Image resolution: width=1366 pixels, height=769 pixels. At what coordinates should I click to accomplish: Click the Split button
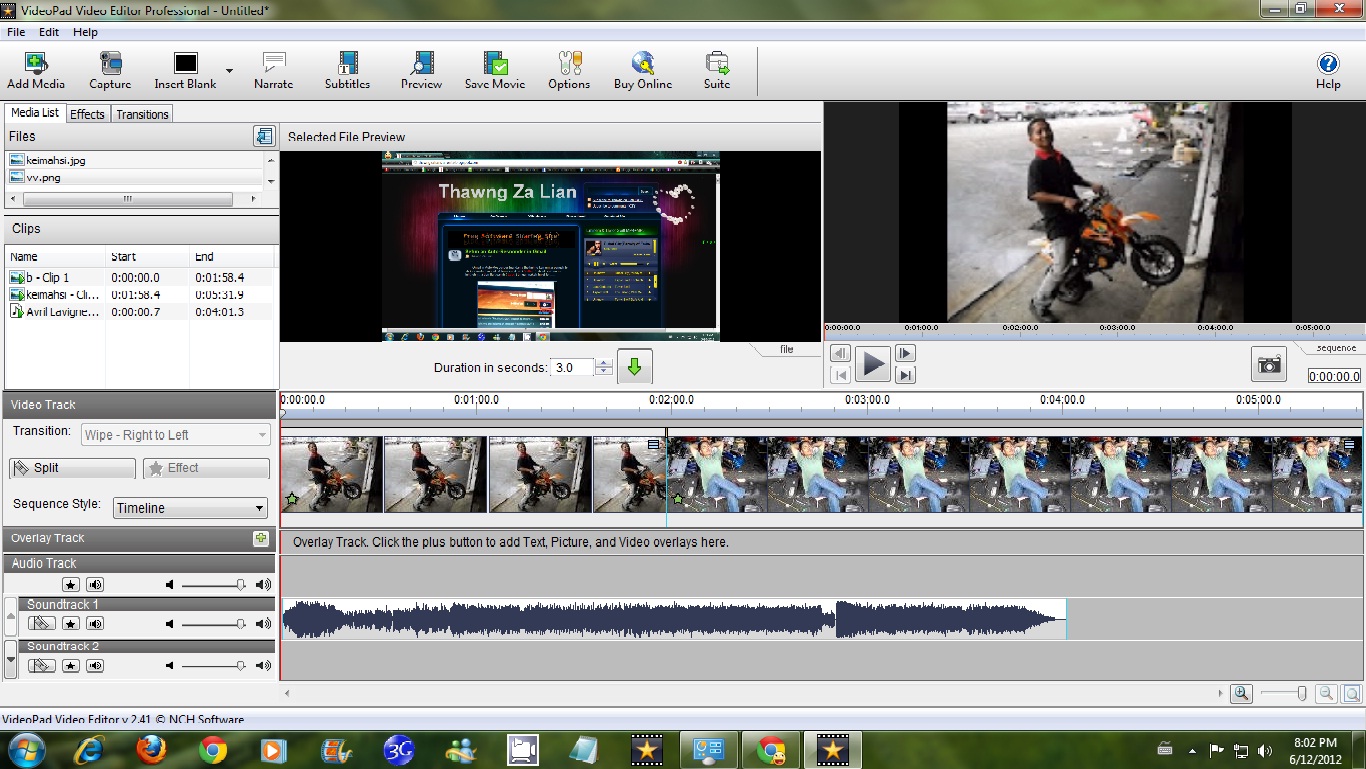pyautogui.click(x=72, y=468)
